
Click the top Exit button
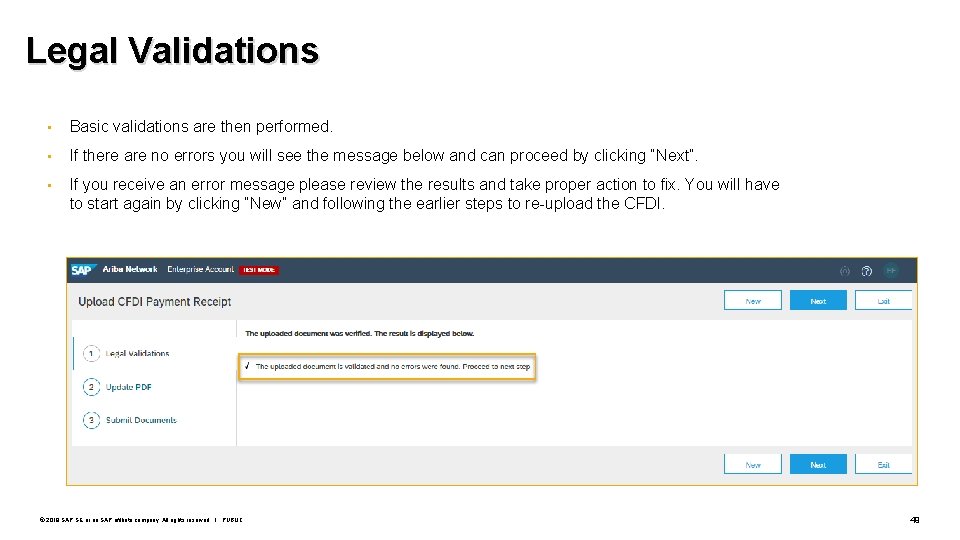click(x=883, y=301)
